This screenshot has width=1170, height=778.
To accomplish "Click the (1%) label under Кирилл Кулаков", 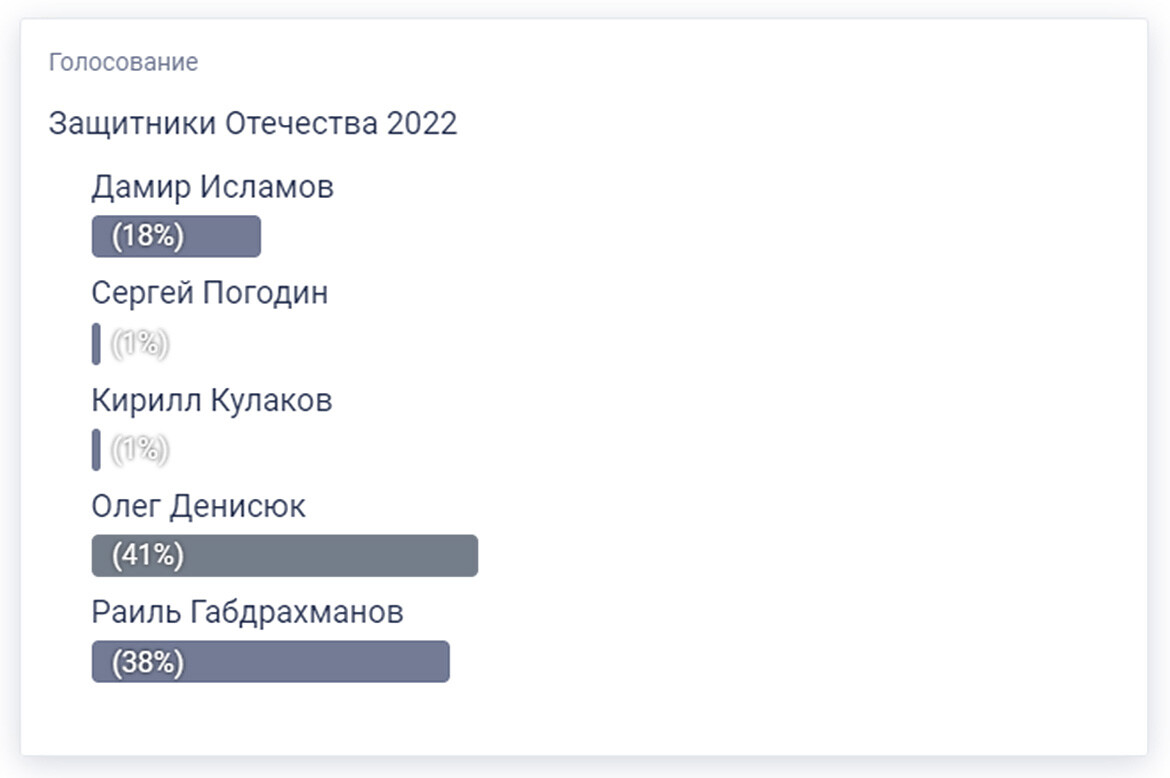I will (139, 450).
